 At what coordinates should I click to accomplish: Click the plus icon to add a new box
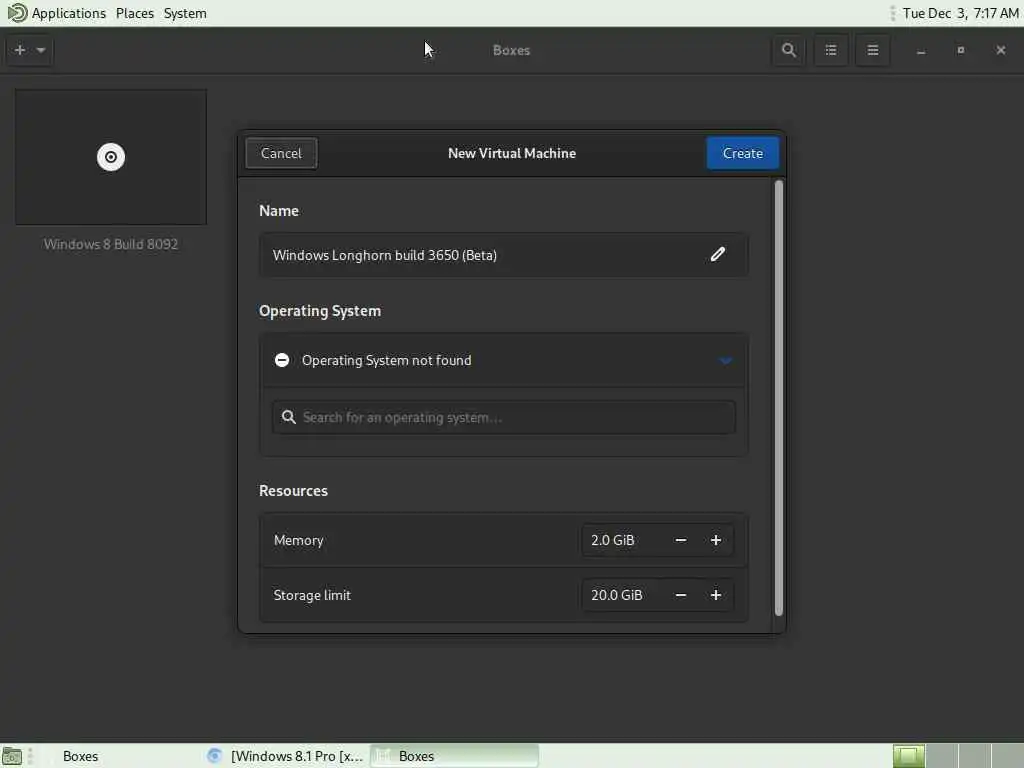pos(20,50)
